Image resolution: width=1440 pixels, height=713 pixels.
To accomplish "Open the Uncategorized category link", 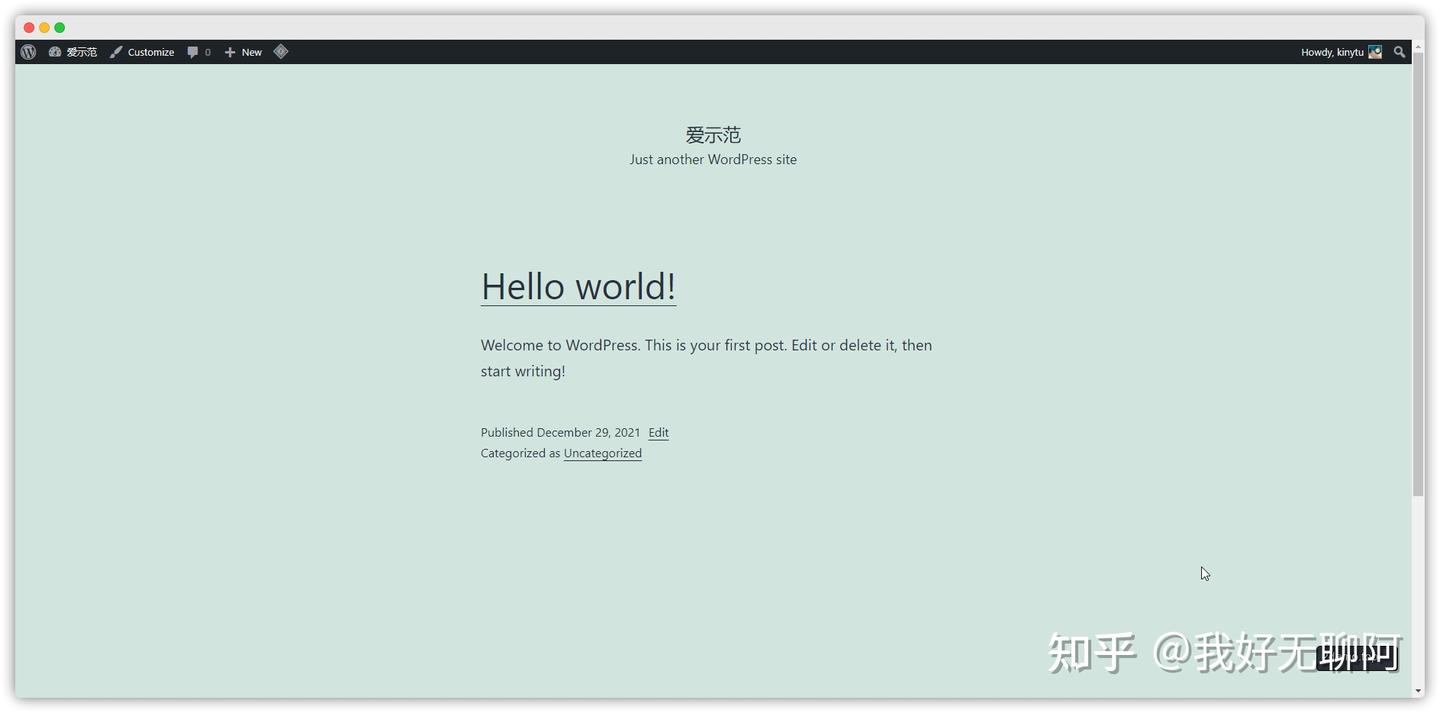I will pyautogui.click(x=602, y=453).
